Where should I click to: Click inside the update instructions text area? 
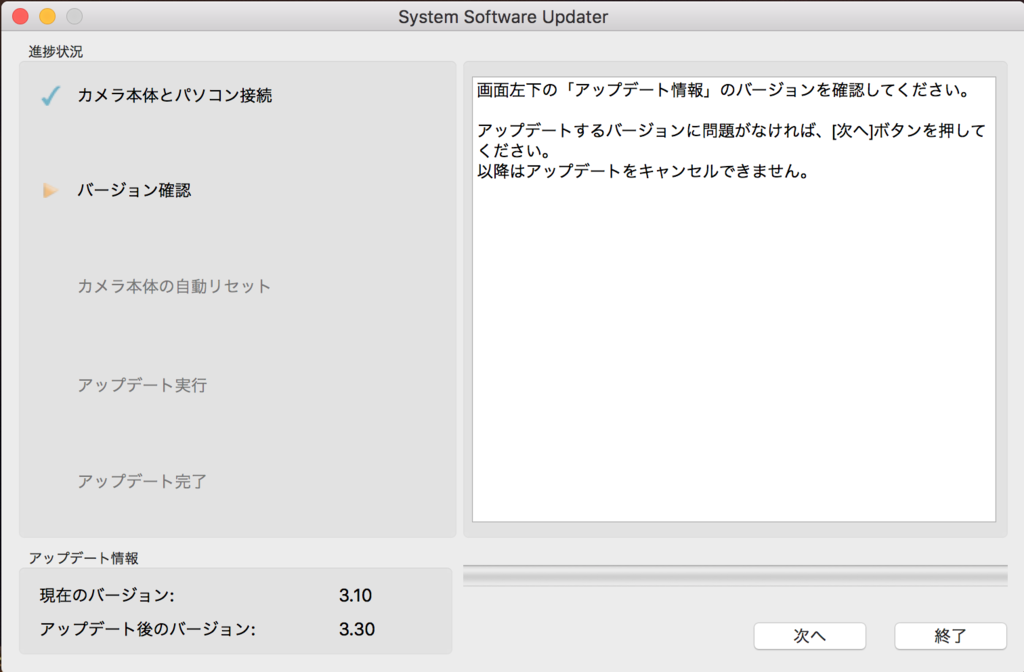(x=735, y=300)
